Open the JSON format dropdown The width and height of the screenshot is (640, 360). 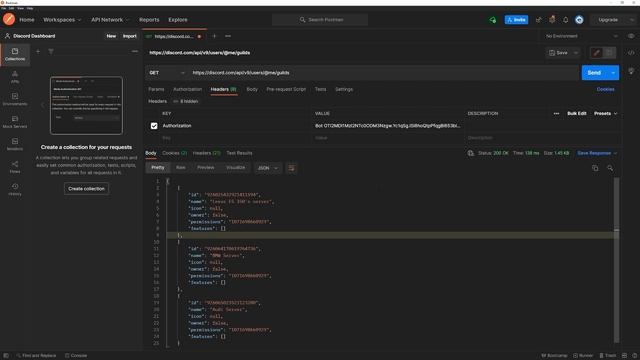[267, 168]
